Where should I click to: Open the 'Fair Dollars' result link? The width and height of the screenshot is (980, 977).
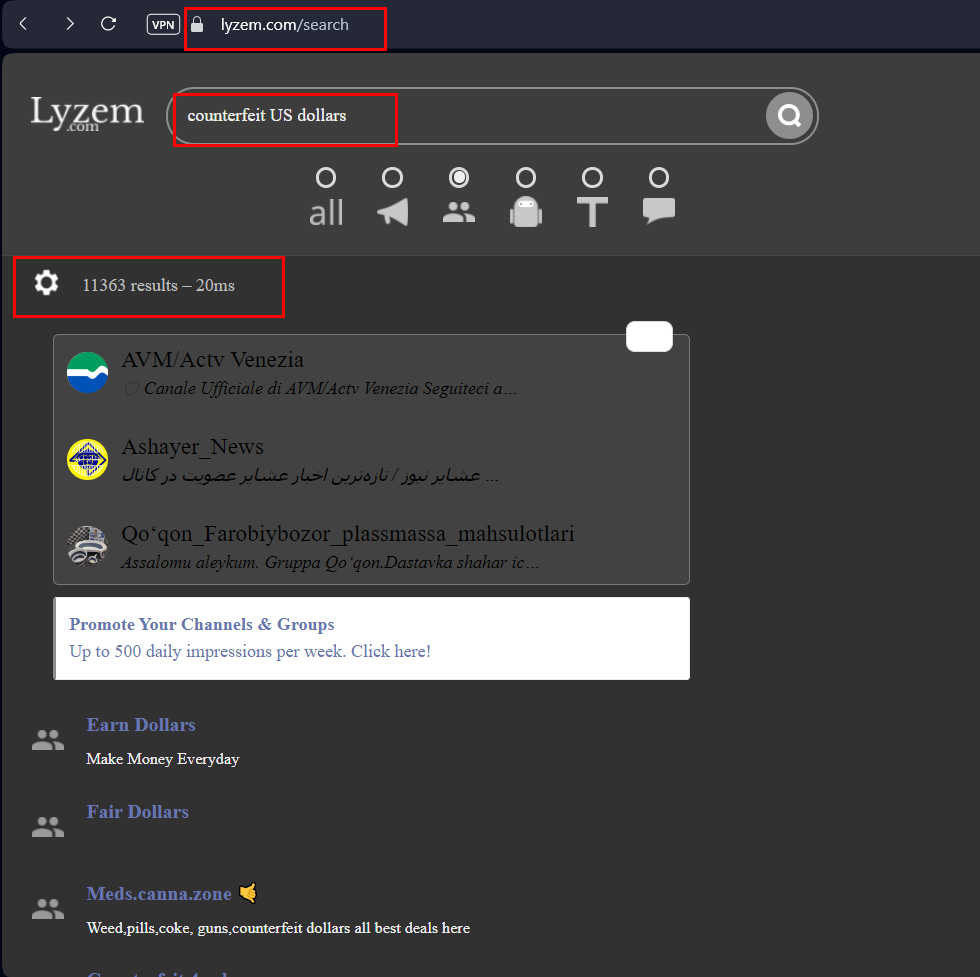point(138,811)
